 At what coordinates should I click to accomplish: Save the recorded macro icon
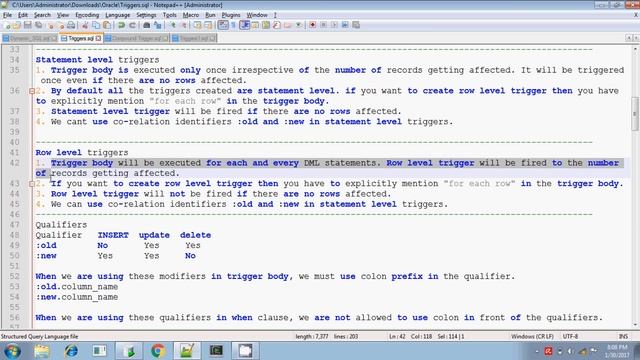click(x=356, y=25)
